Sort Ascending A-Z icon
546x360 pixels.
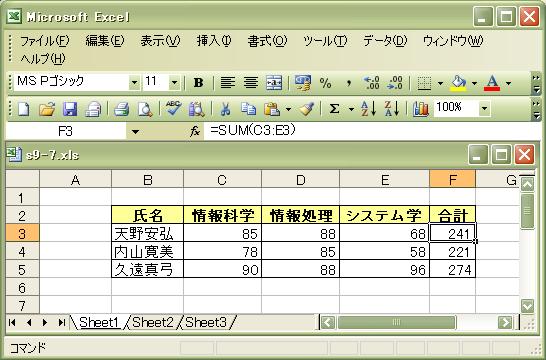pos(369,109)
